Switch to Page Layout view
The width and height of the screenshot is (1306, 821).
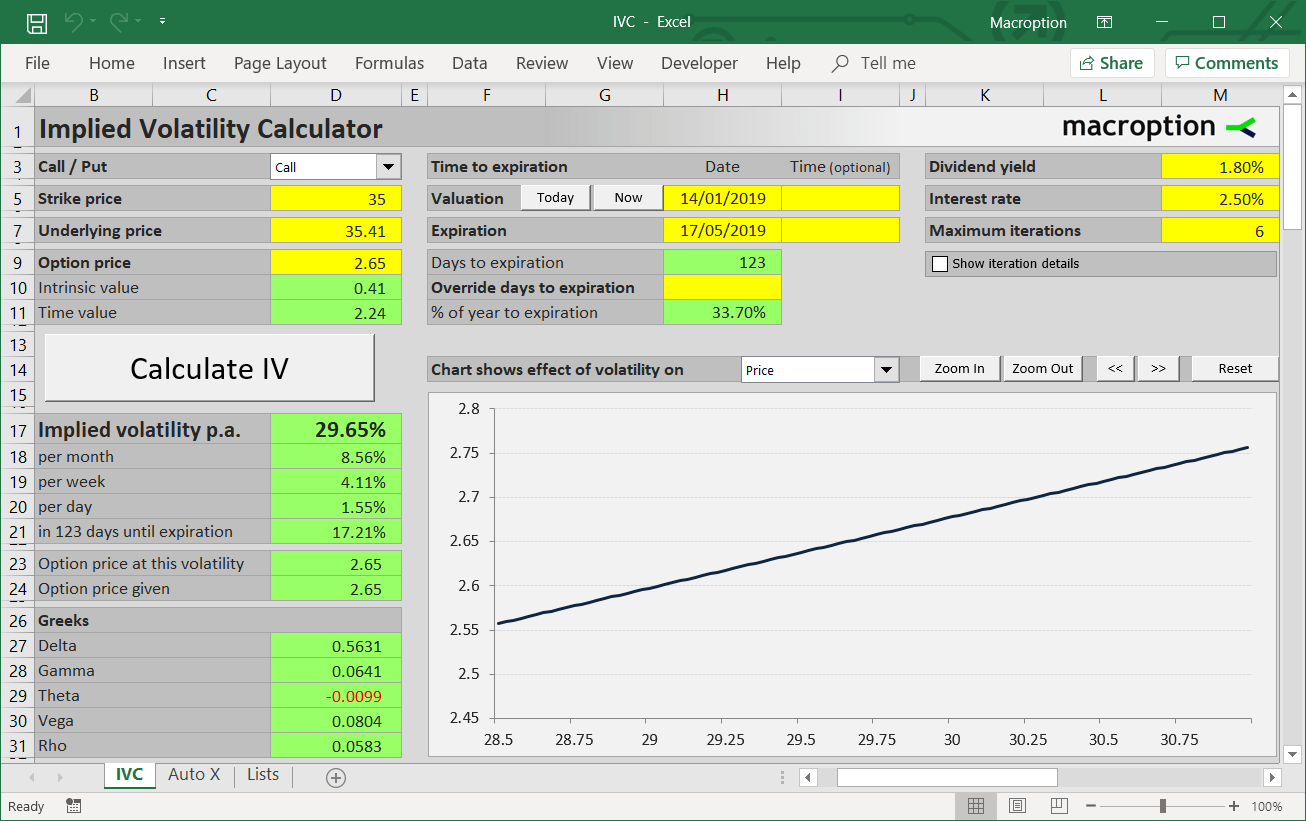pos(1017,806)
